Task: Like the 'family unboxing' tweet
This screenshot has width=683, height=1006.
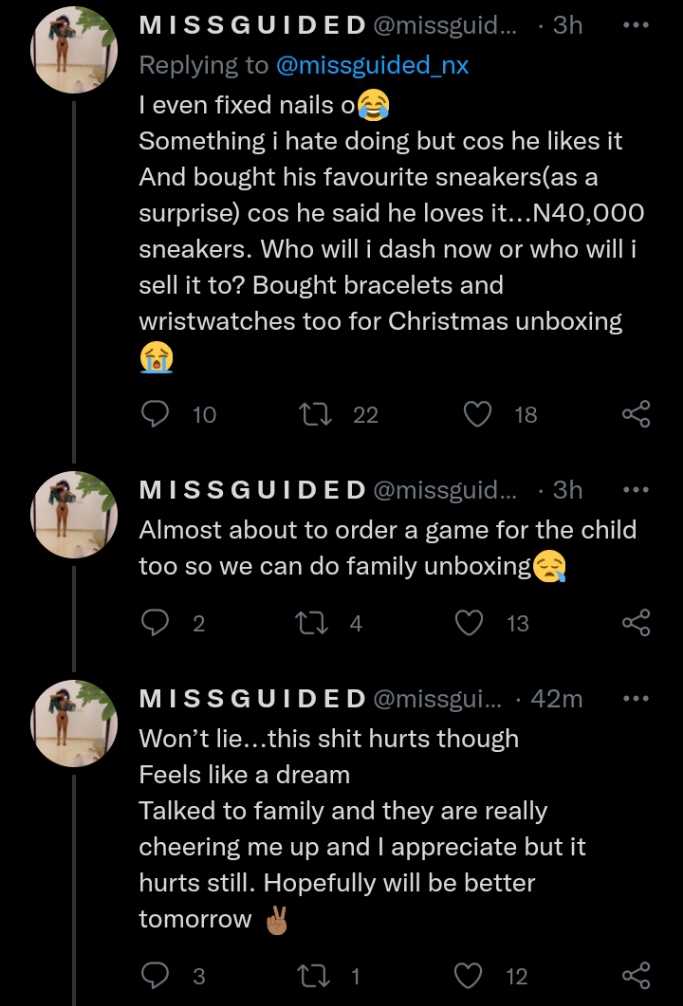Action: [470, 623]
